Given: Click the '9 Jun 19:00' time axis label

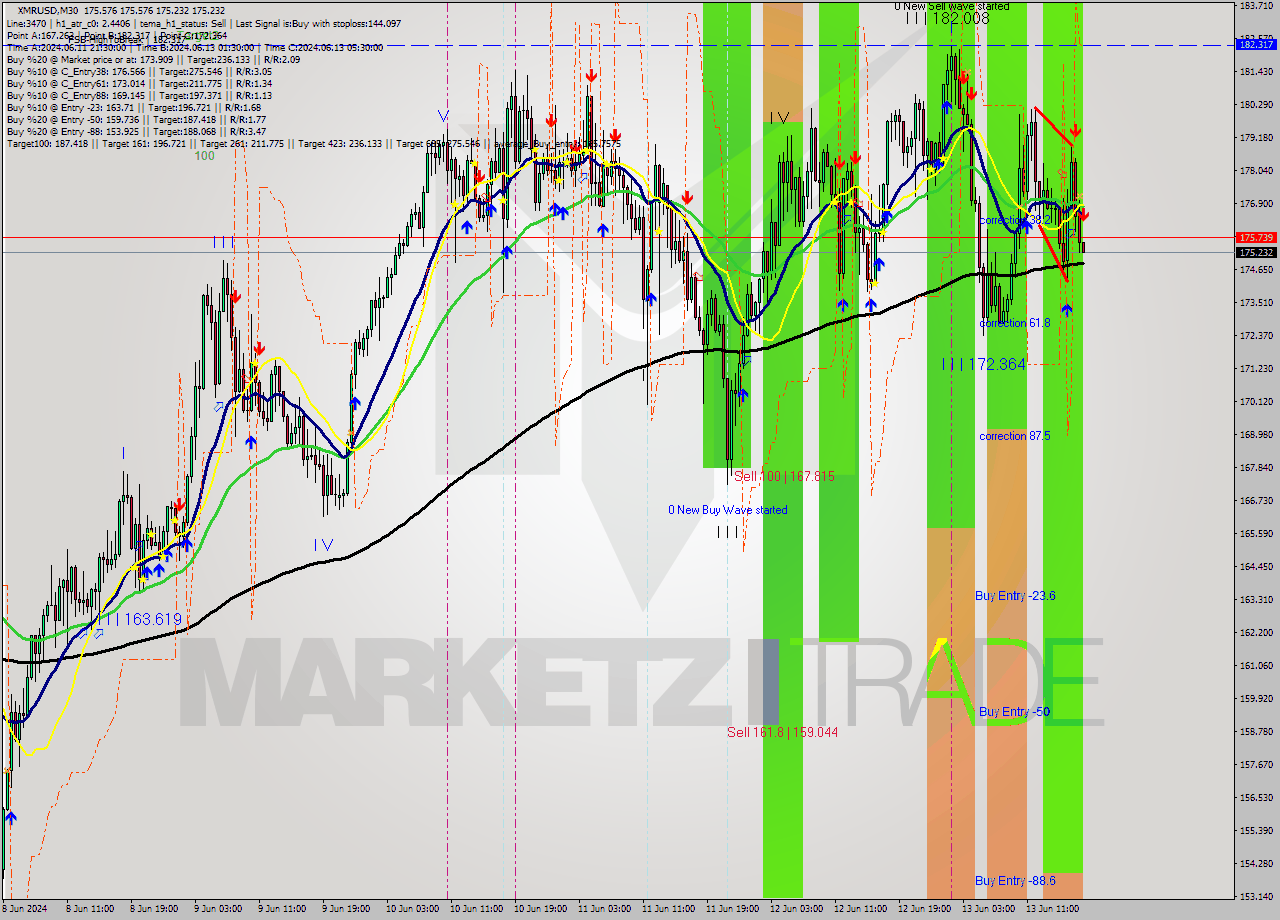Looking at the screenshot, I should [x=344, y=910].
